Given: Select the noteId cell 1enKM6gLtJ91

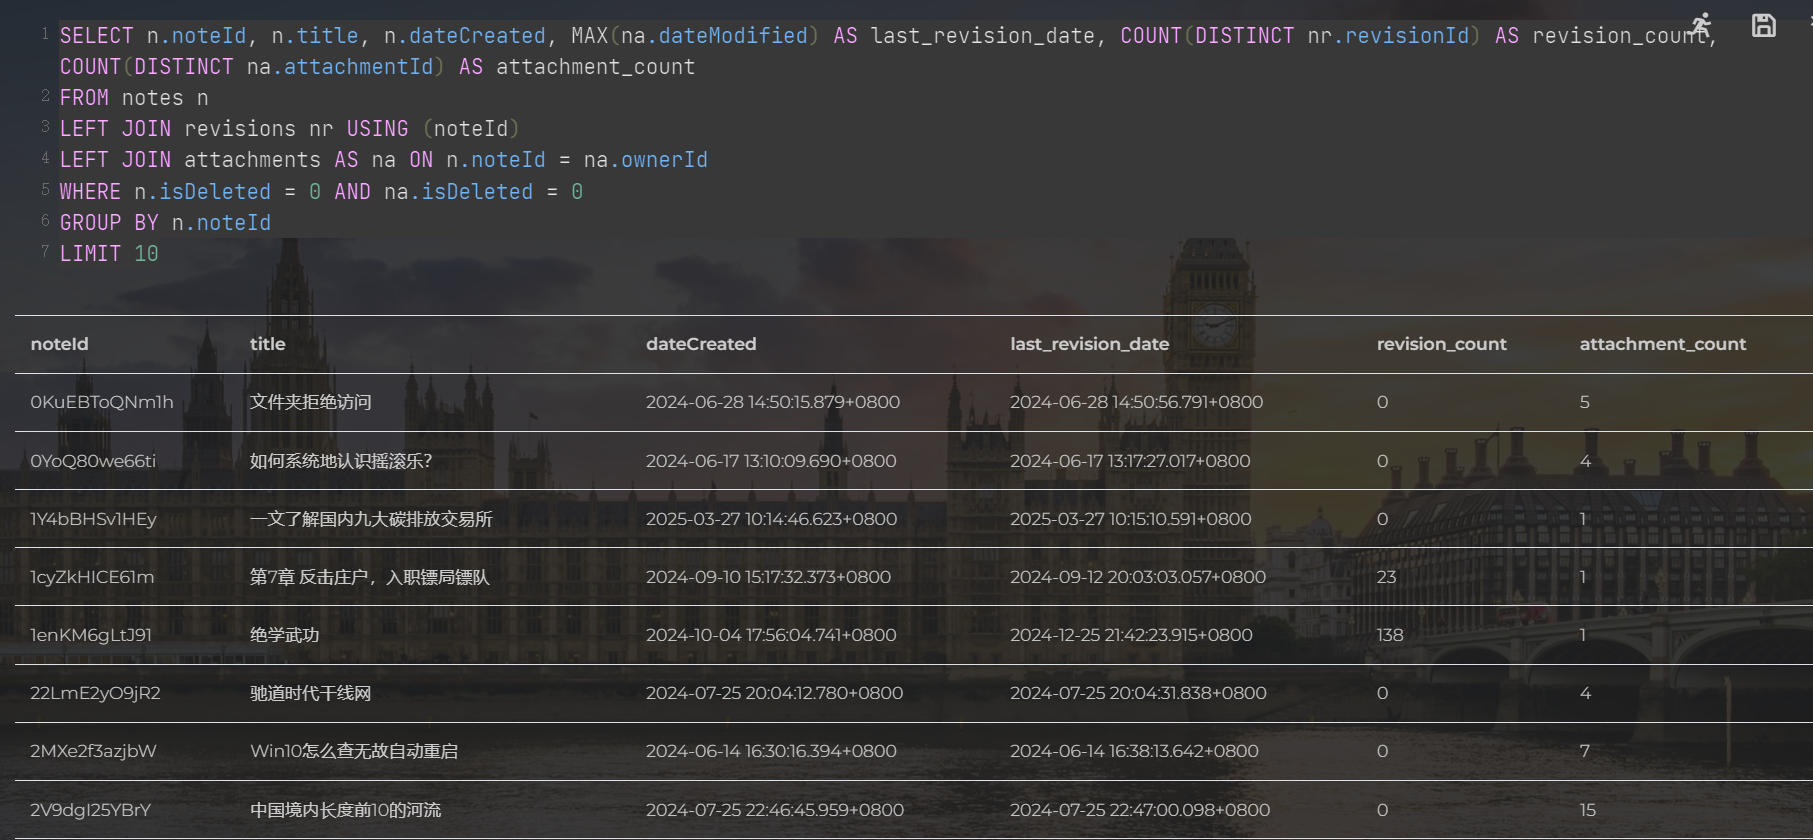Looking at the screenshot, I should tap(91, 635).
